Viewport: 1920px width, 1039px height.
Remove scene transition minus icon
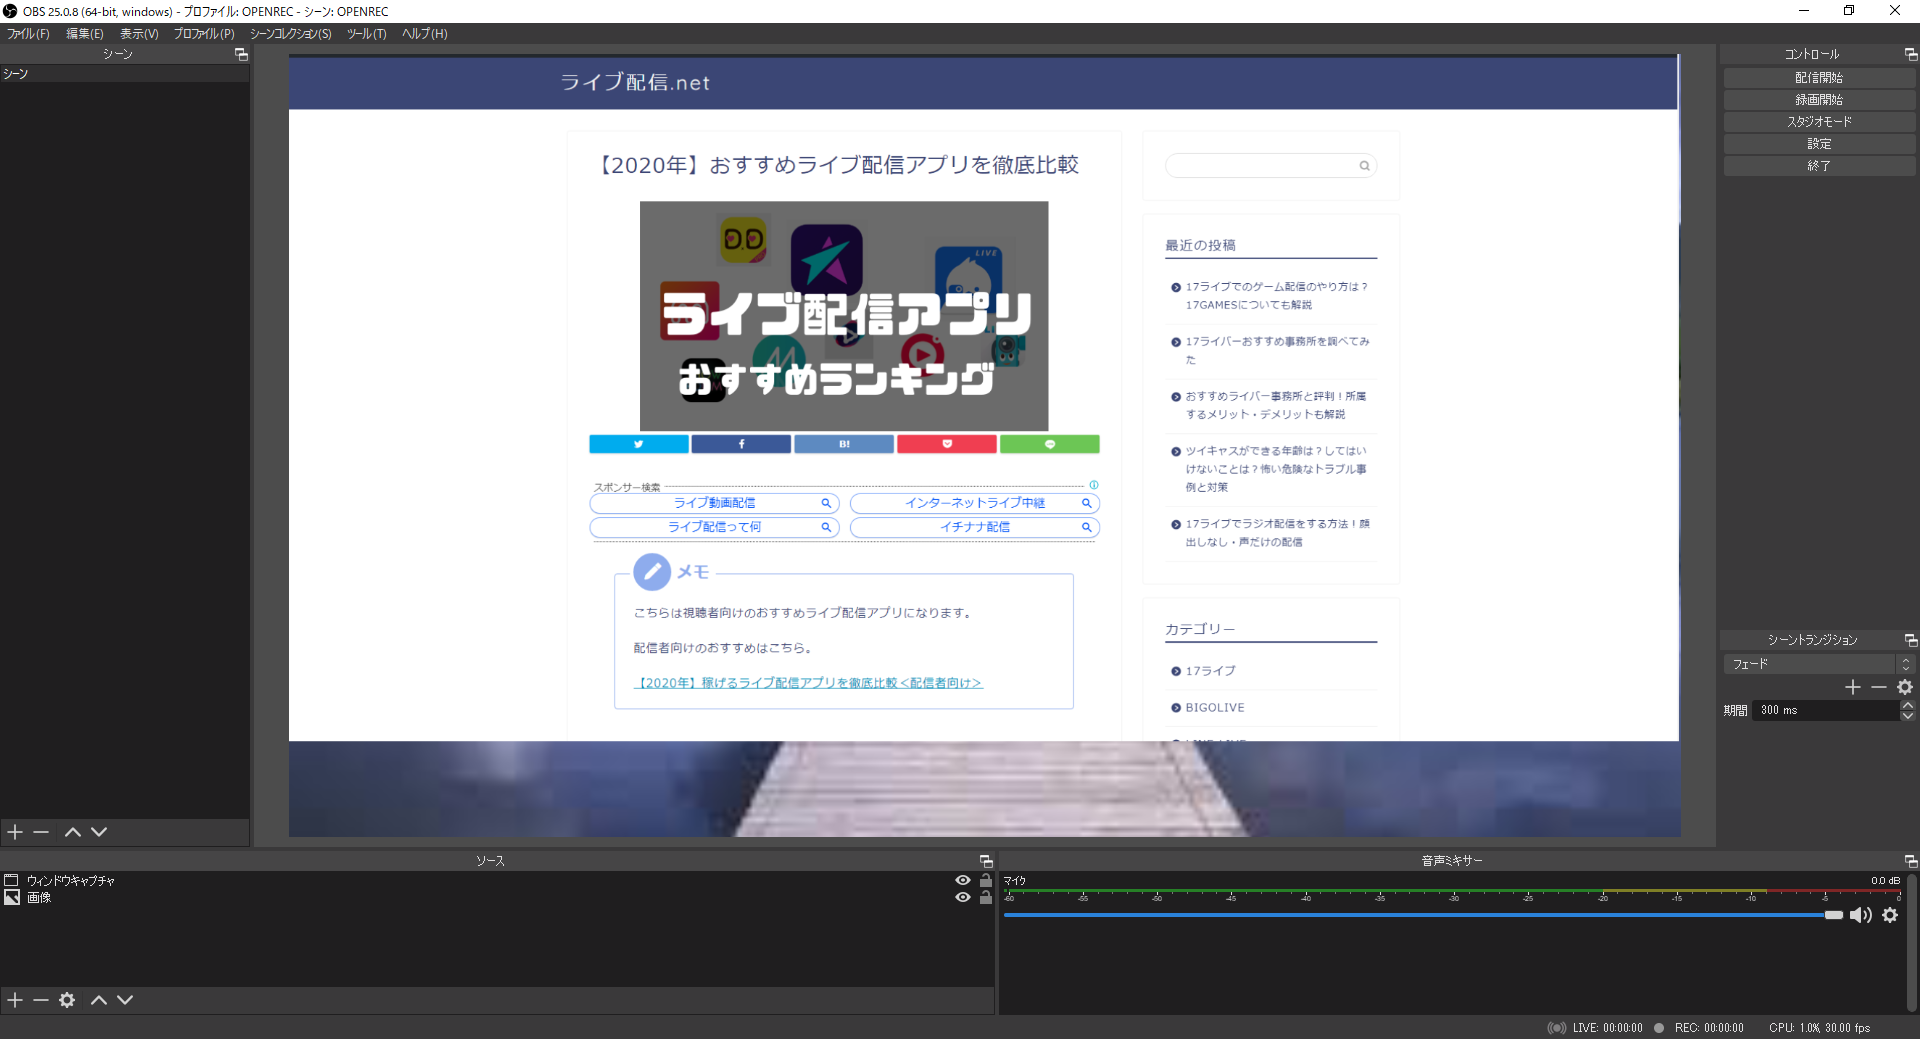tap(1879, 687)
